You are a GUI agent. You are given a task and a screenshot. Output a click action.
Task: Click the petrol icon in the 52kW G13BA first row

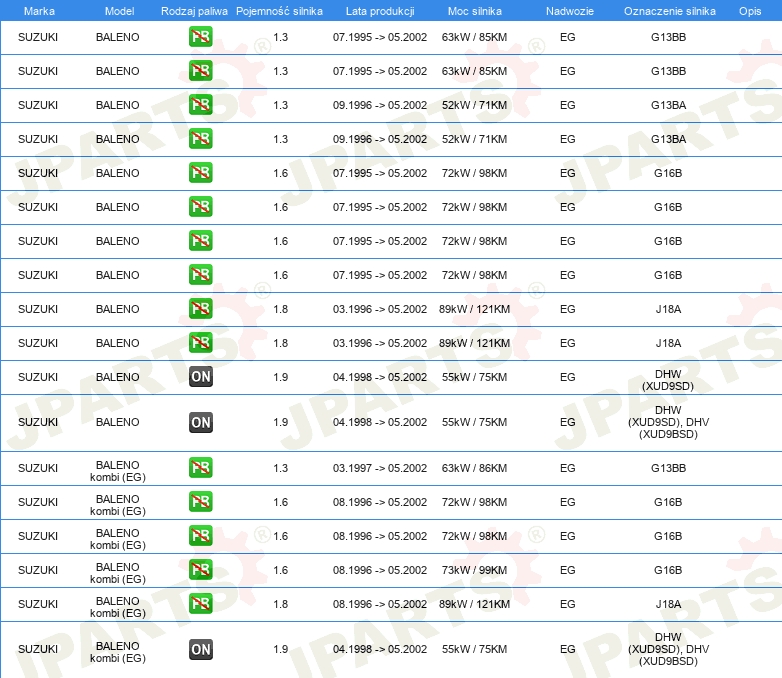coord(200,105)
